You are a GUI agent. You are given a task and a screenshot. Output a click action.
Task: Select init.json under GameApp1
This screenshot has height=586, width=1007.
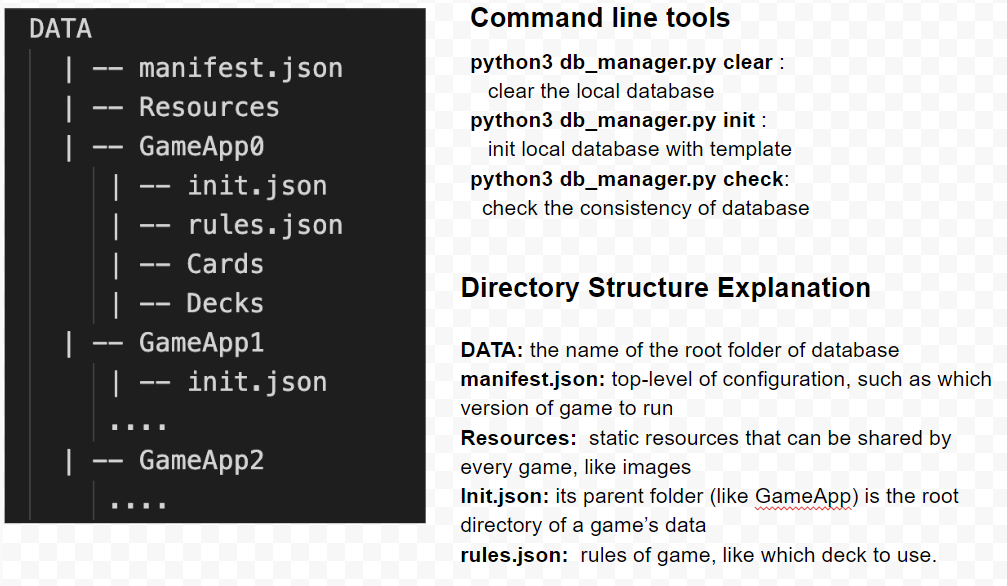point(257,382)
